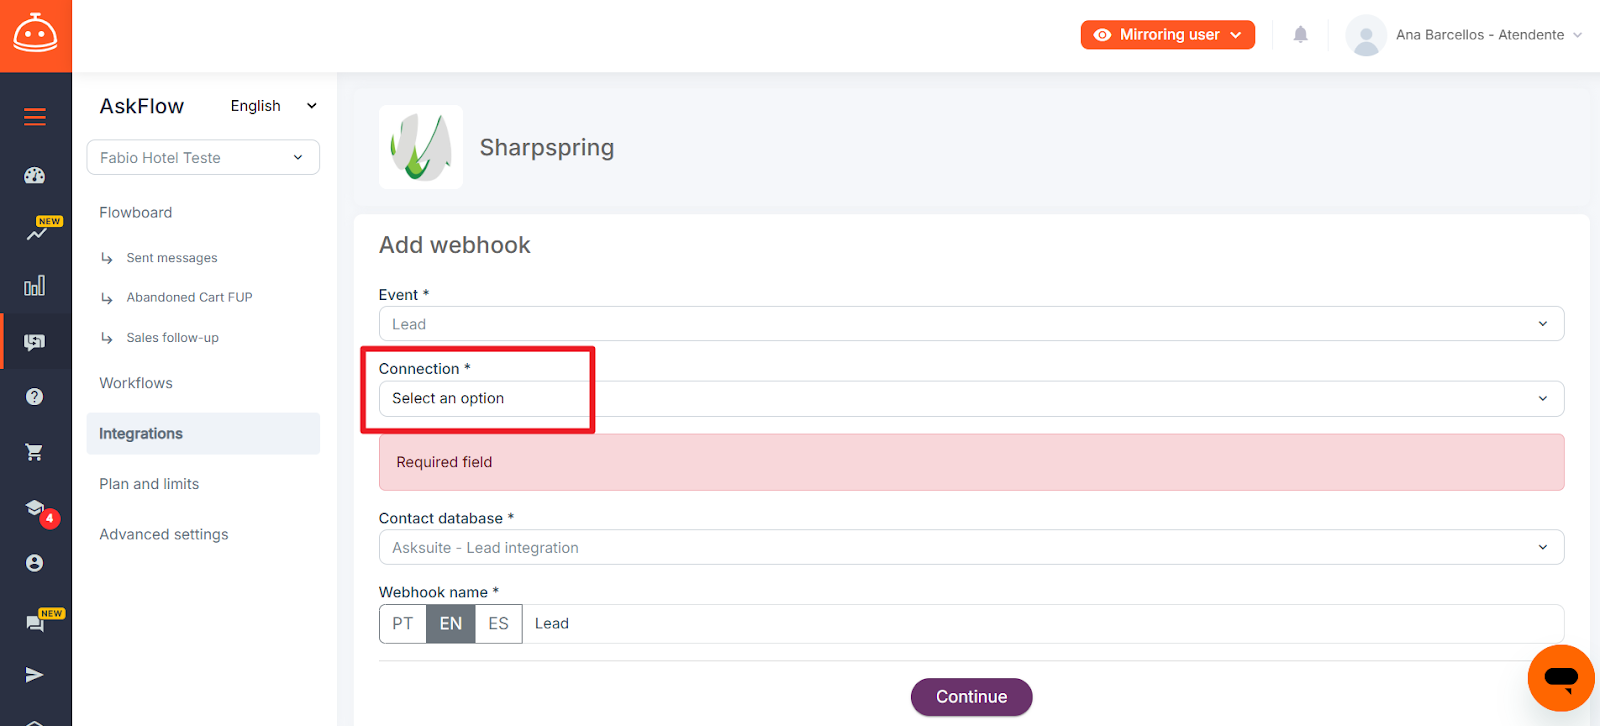
Task: Click the Sharpspring logo image
Action: [x=421, y=147]
